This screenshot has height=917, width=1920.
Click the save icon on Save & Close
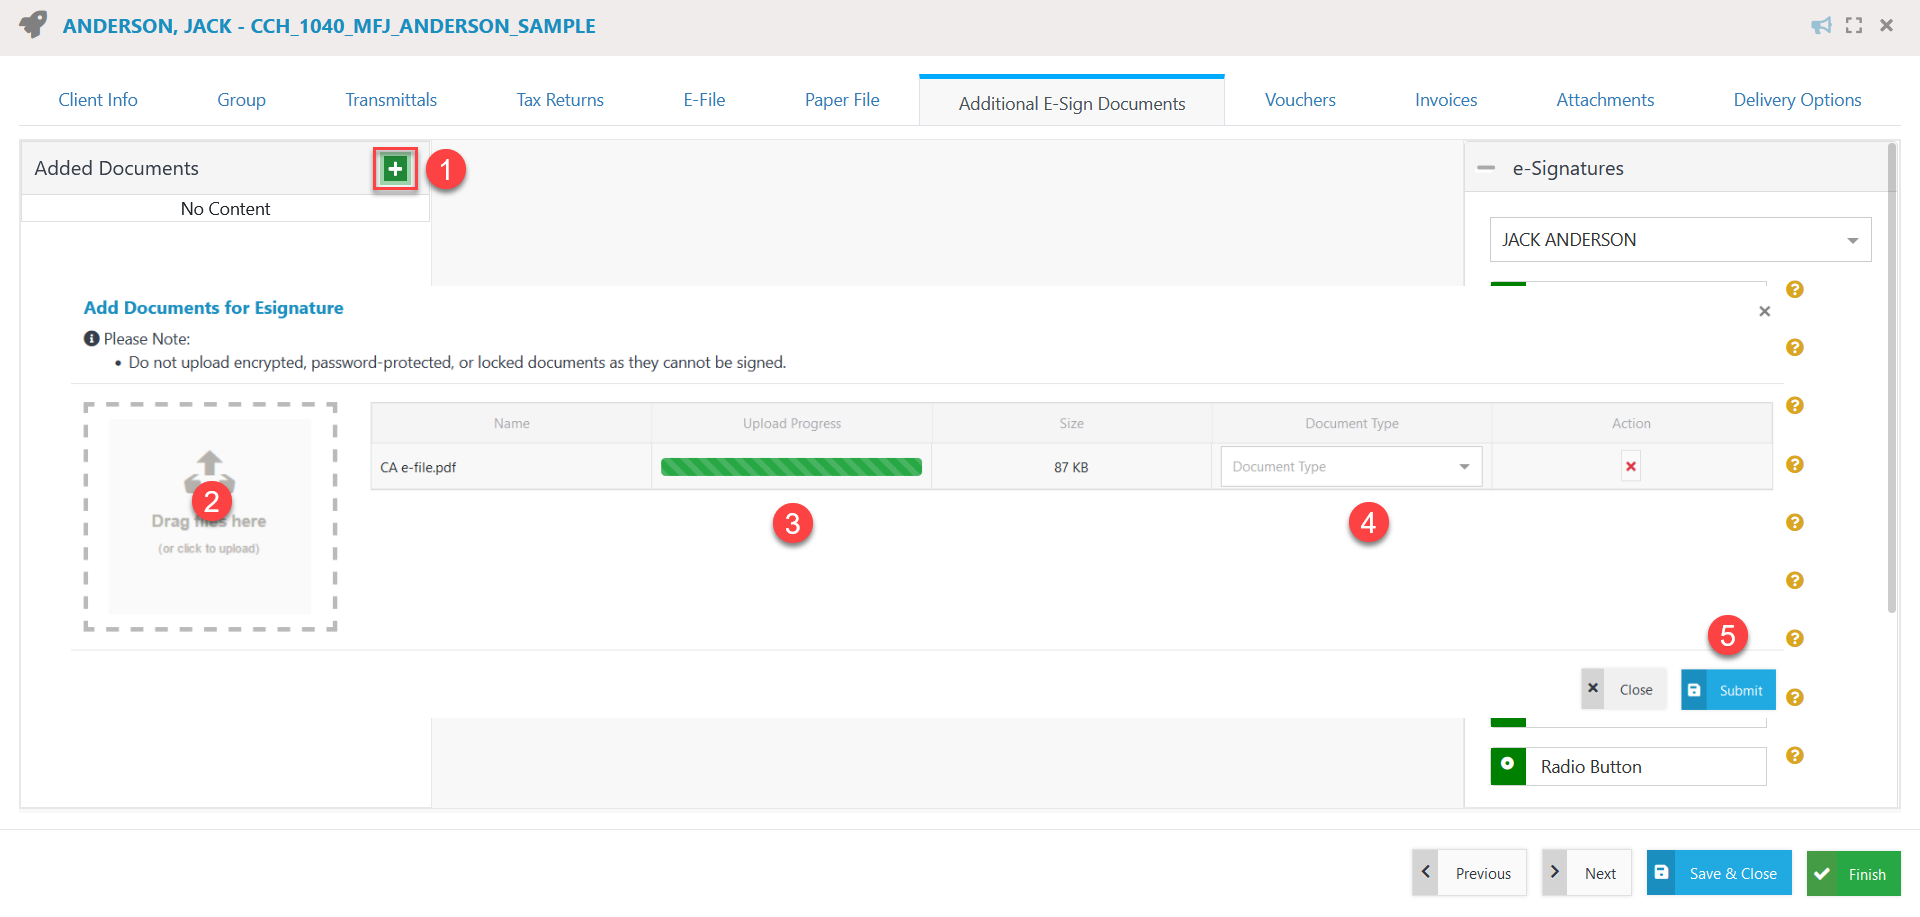coord(1662,872)
